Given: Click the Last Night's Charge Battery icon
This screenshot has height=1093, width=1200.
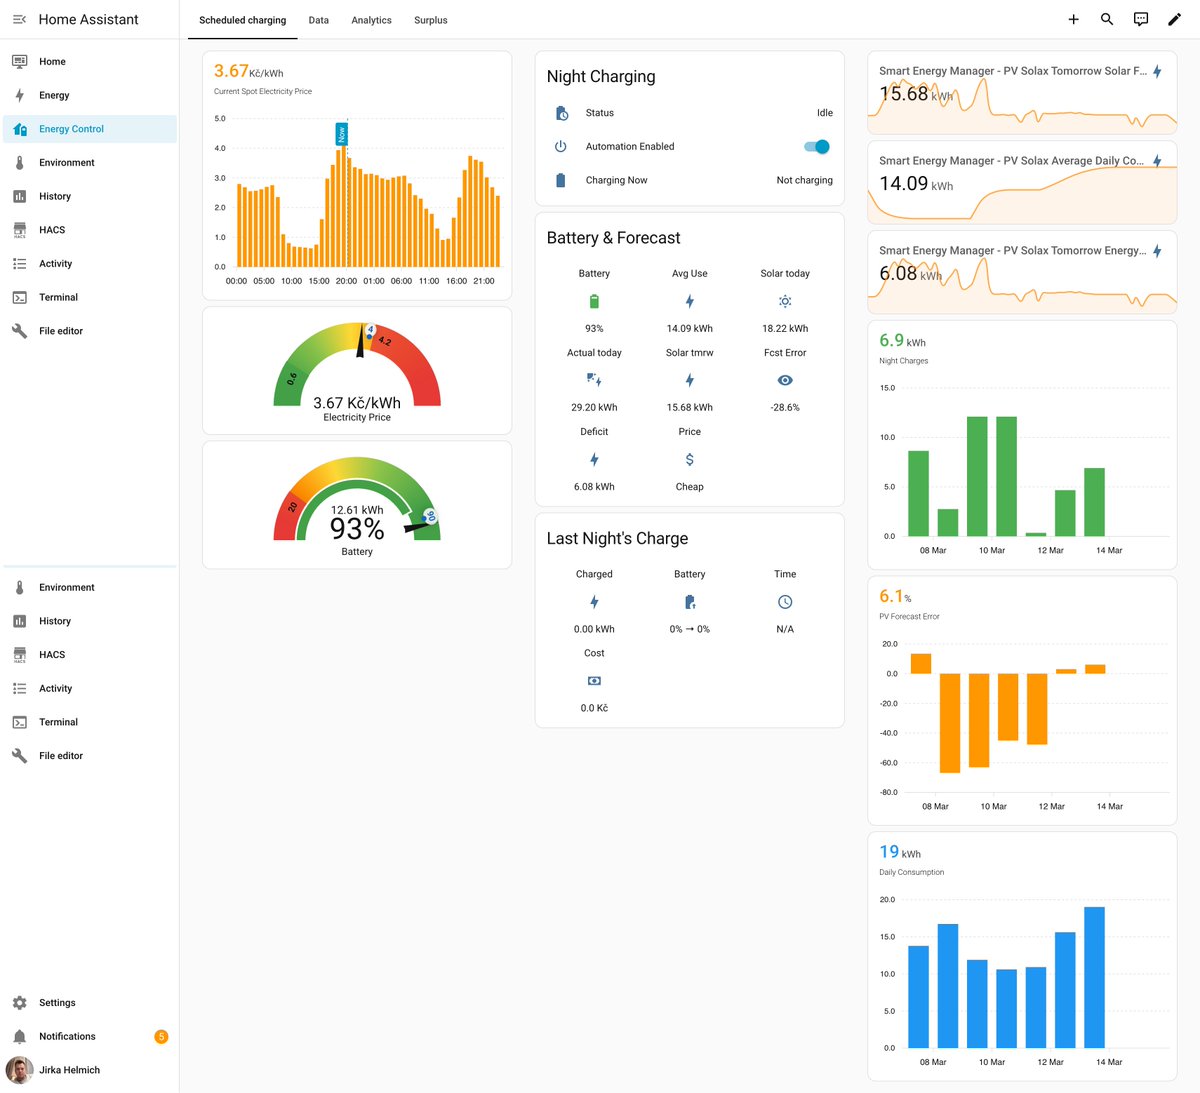Looking at the screenshot, I should 690,602.
